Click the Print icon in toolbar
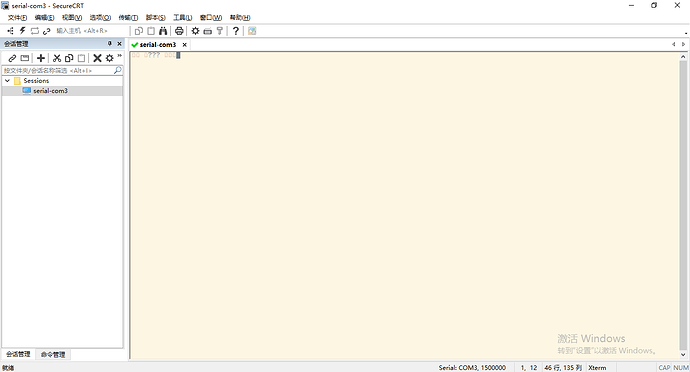The image size is (690, 372). [x=179, y=31]
